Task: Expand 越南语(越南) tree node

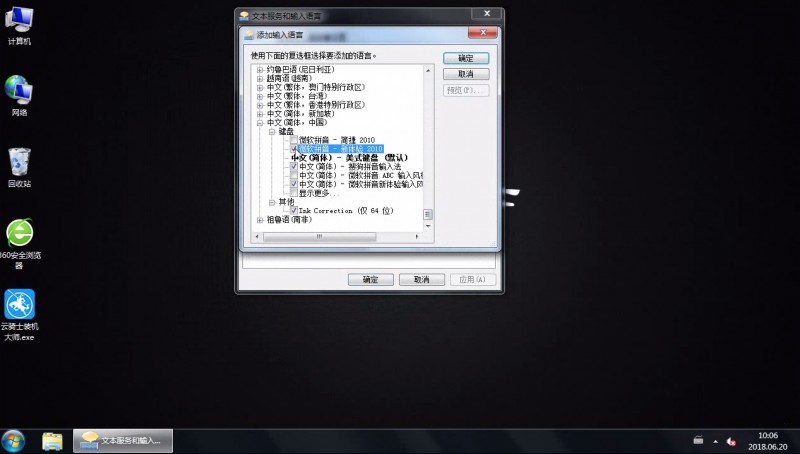Action: click(260, 78)
